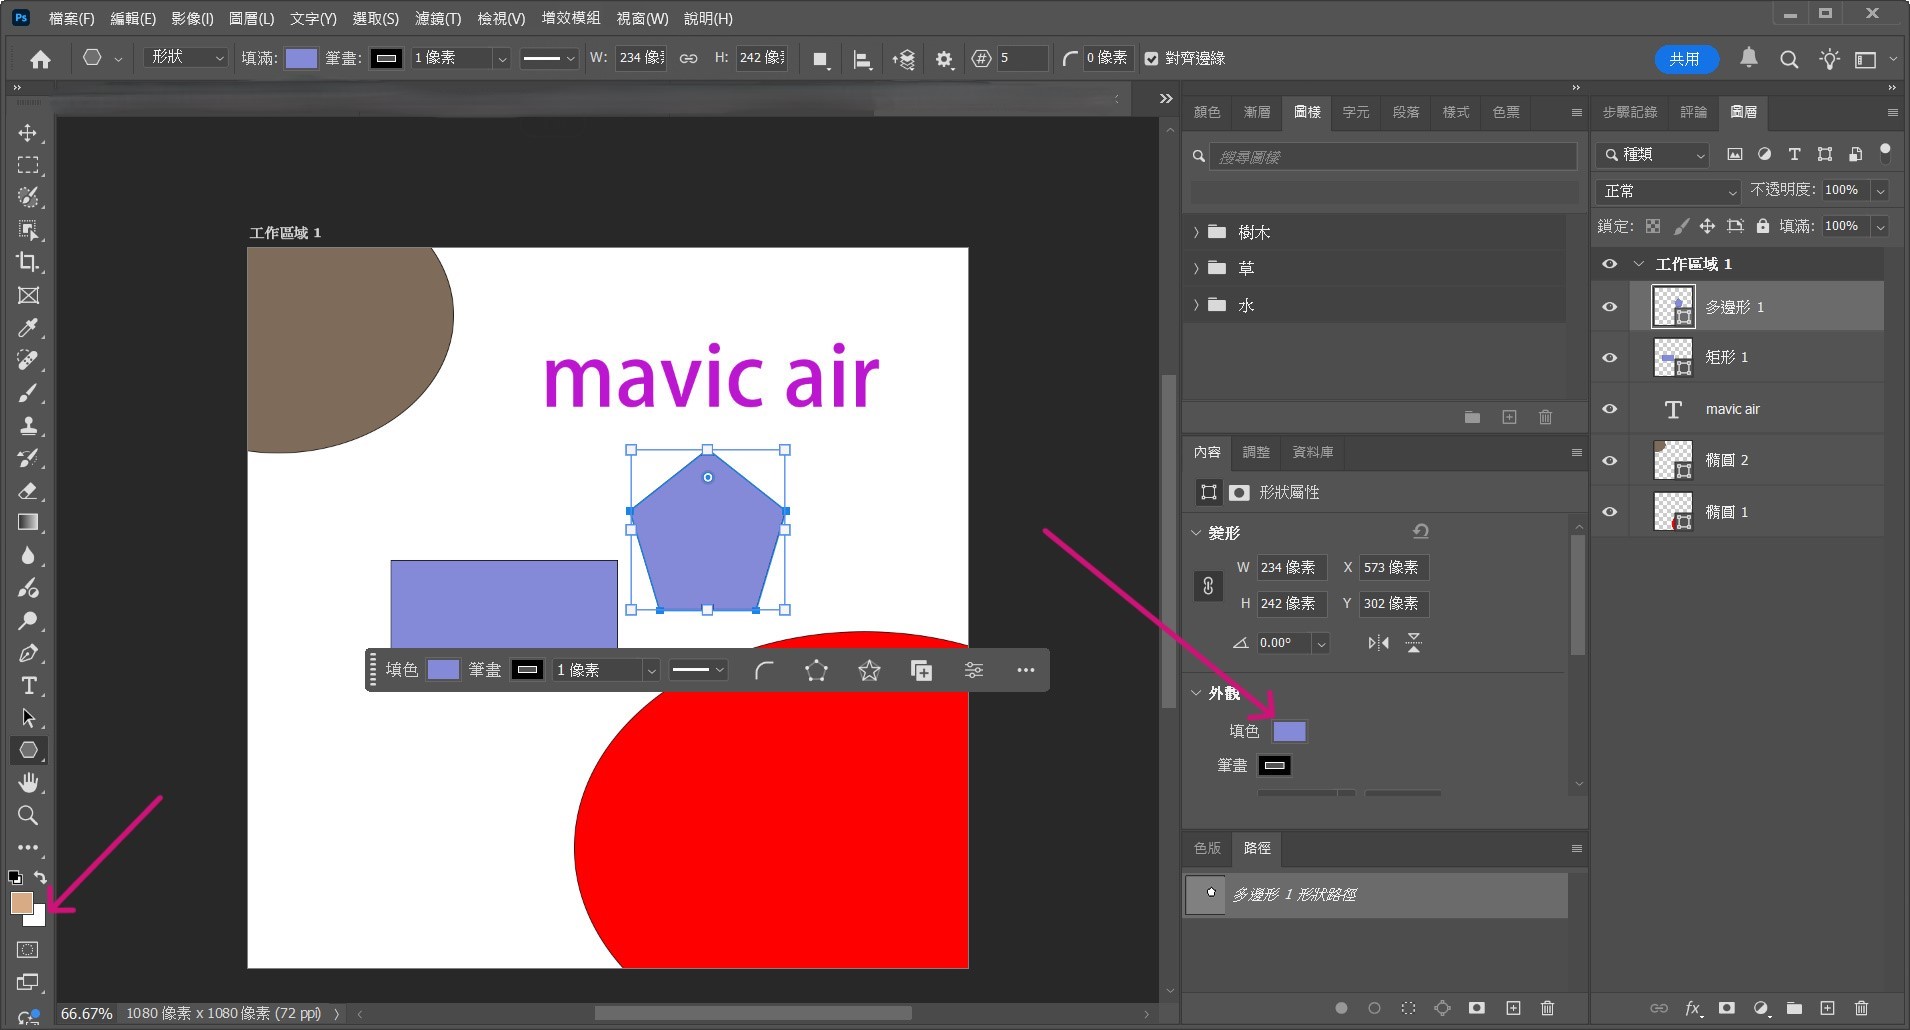Swap foreground and background colors
This screenshot has width=1910, height=1030.
40,877
